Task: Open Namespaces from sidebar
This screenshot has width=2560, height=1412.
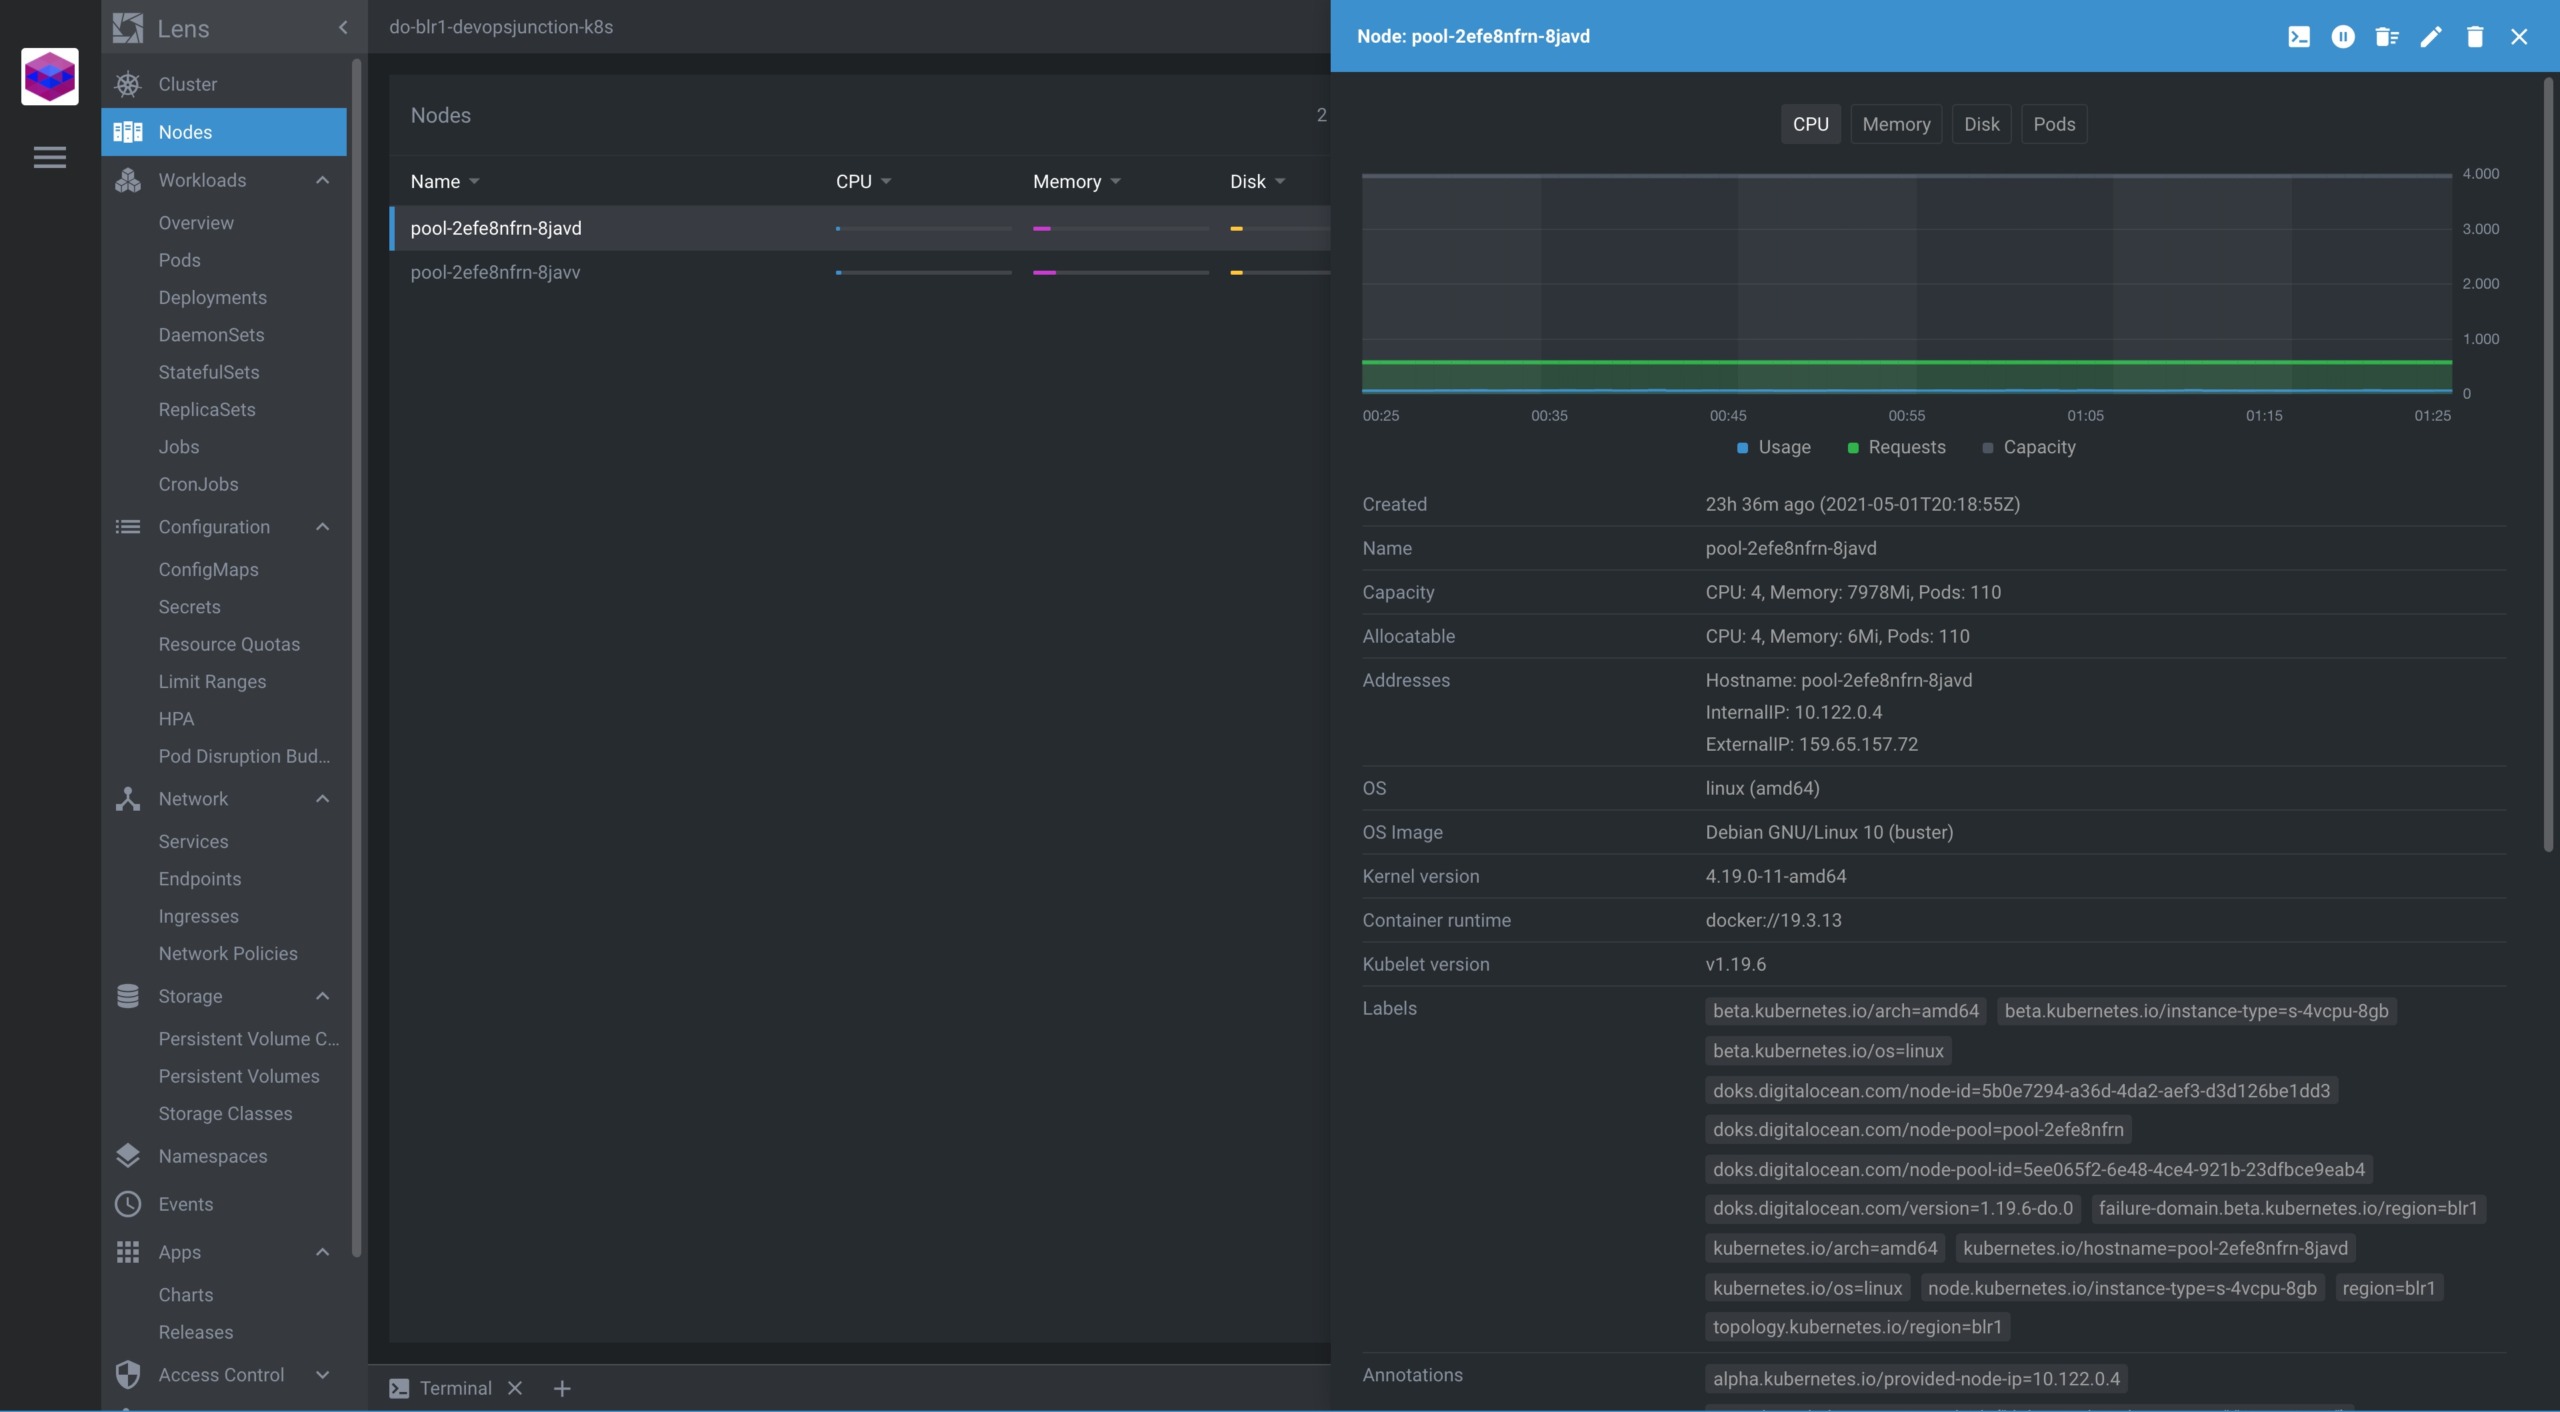Action: pyautogui.click(x=224, y=1156)
